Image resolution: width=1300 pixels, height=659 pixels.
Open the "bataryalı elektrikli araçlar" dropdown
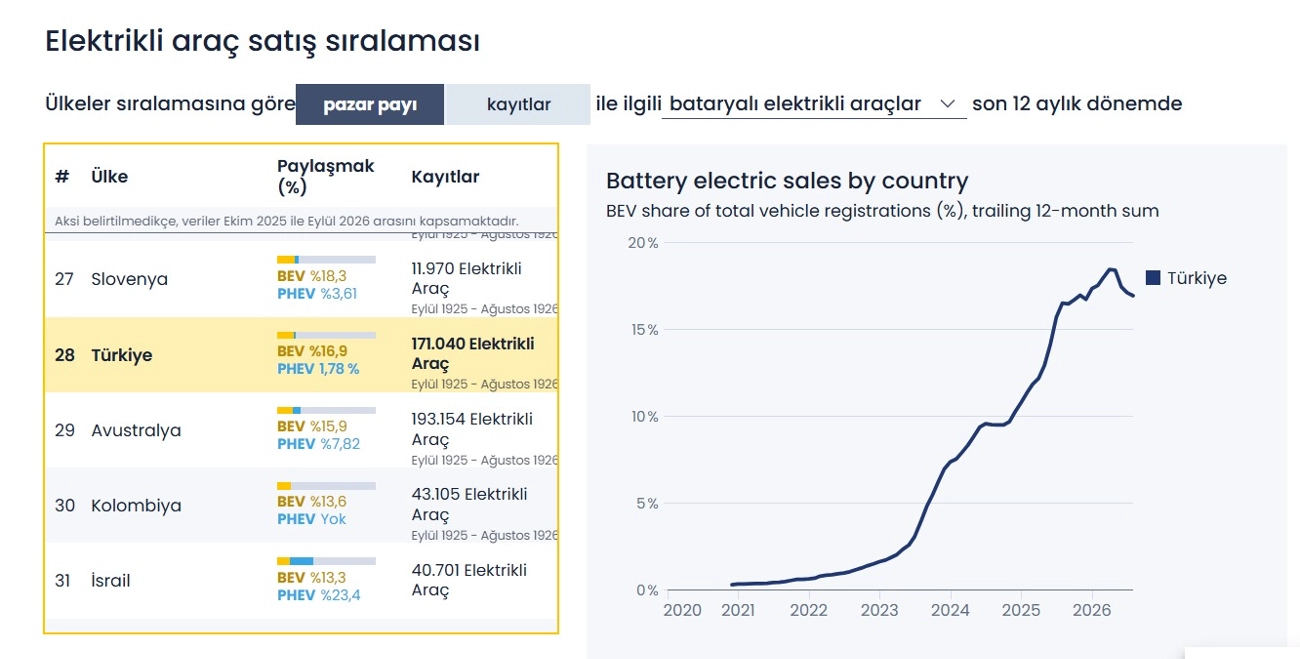point(814,104)
